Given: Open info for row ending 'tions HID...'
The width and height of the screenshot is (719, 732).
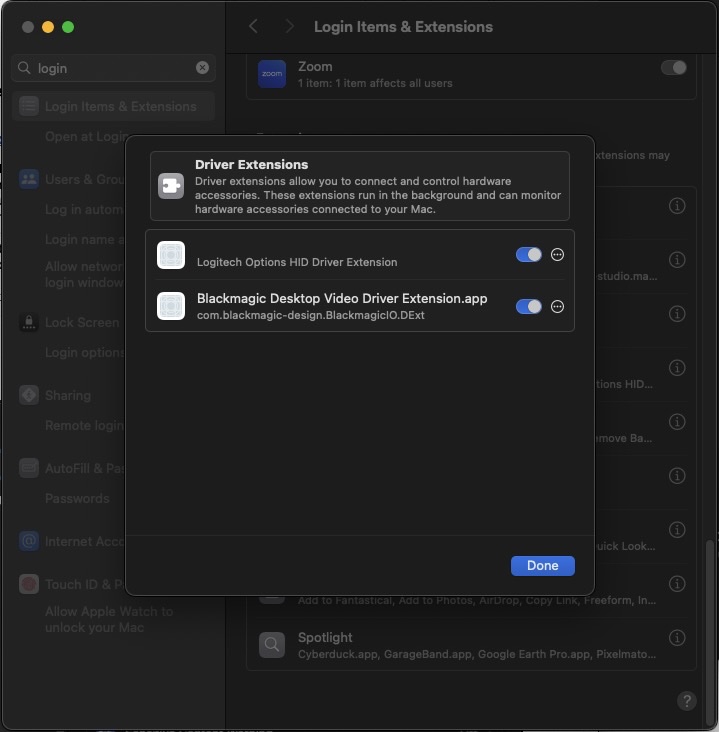Looking at the screenshot, I should point(677,367).
